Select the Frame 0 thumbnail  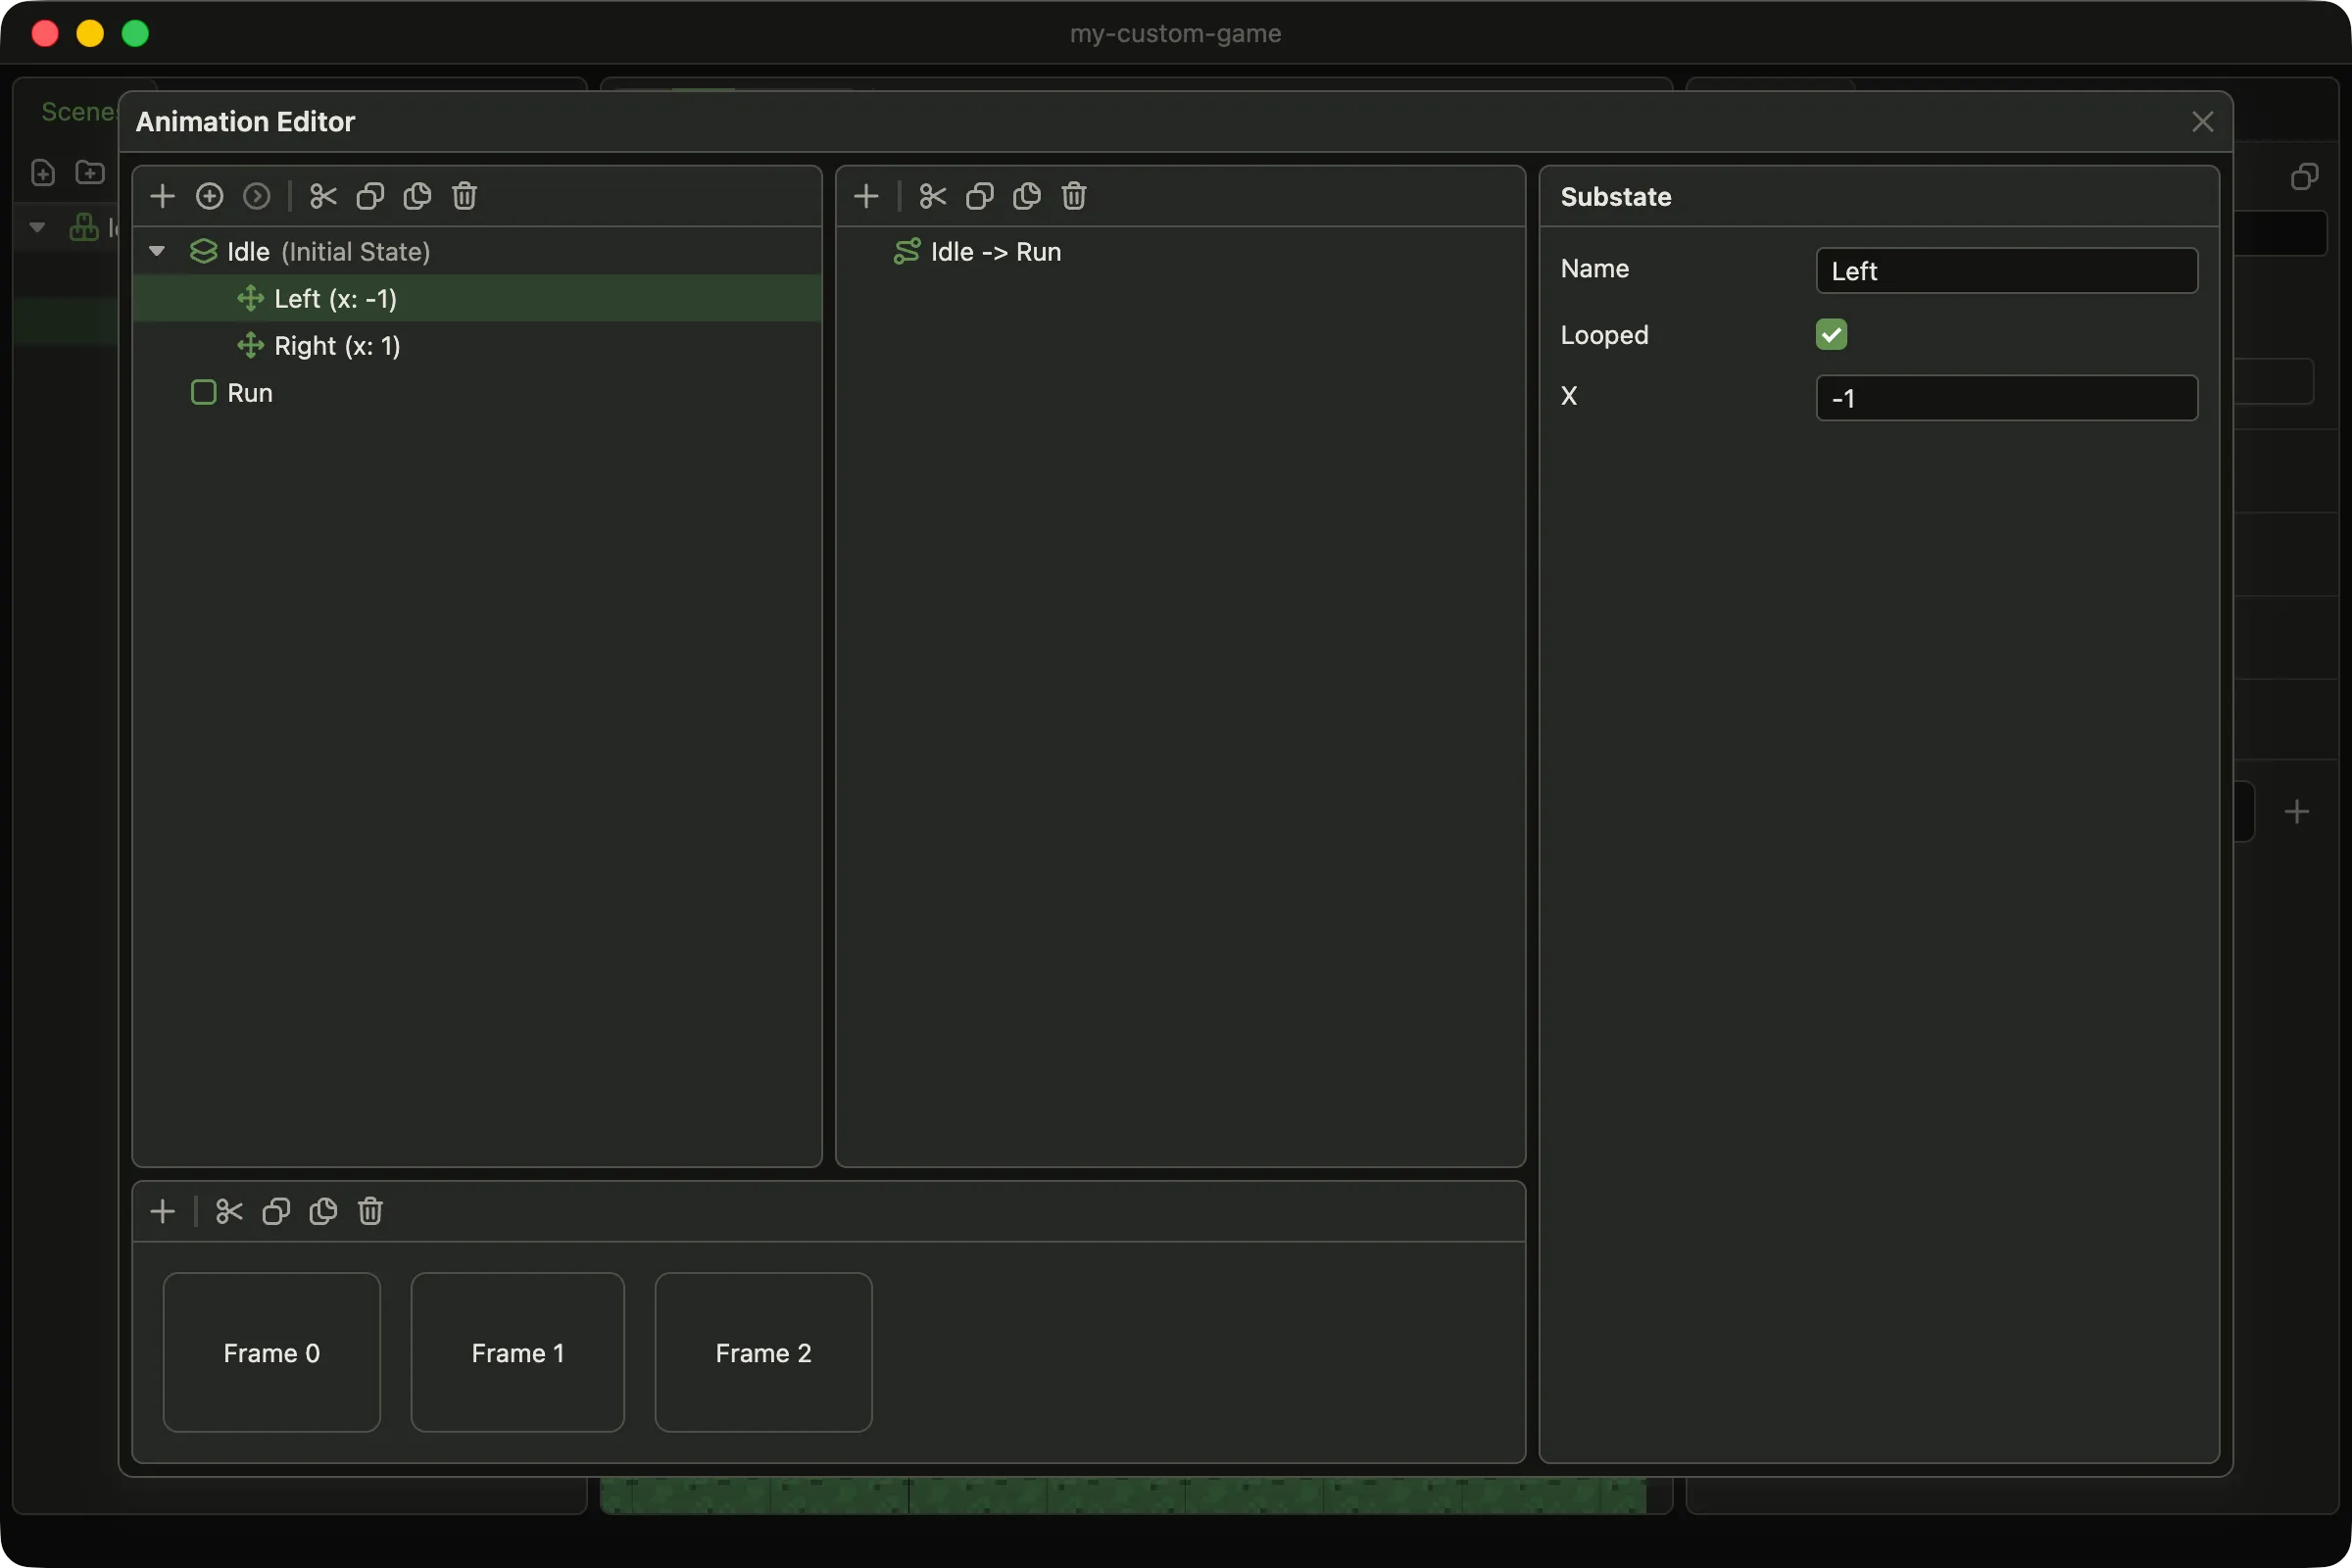[x=271, y=1352]
